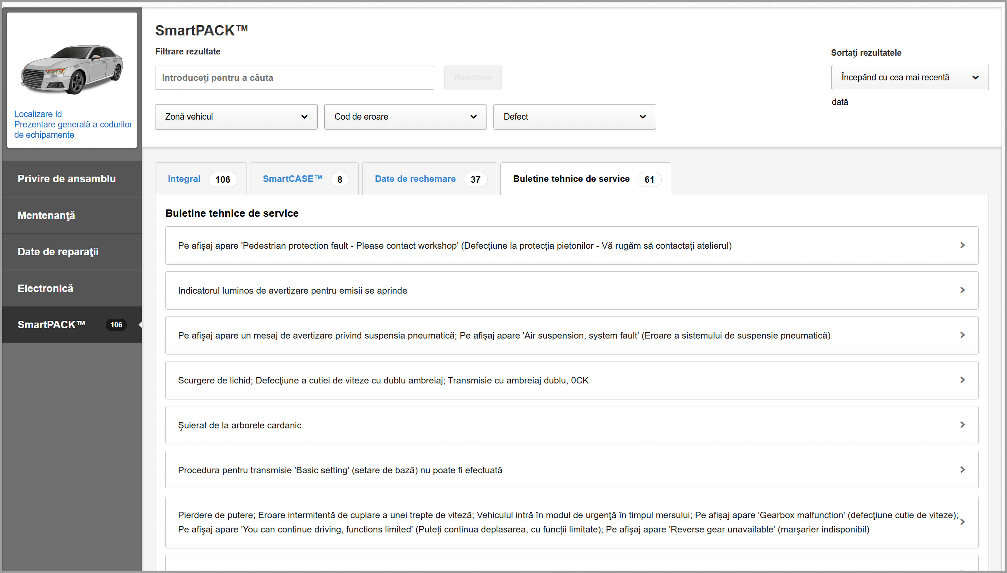Expand the emissions warning light bulletin arrow
This screenshot has height=573, width=1007.
click(x=961, y=290)
